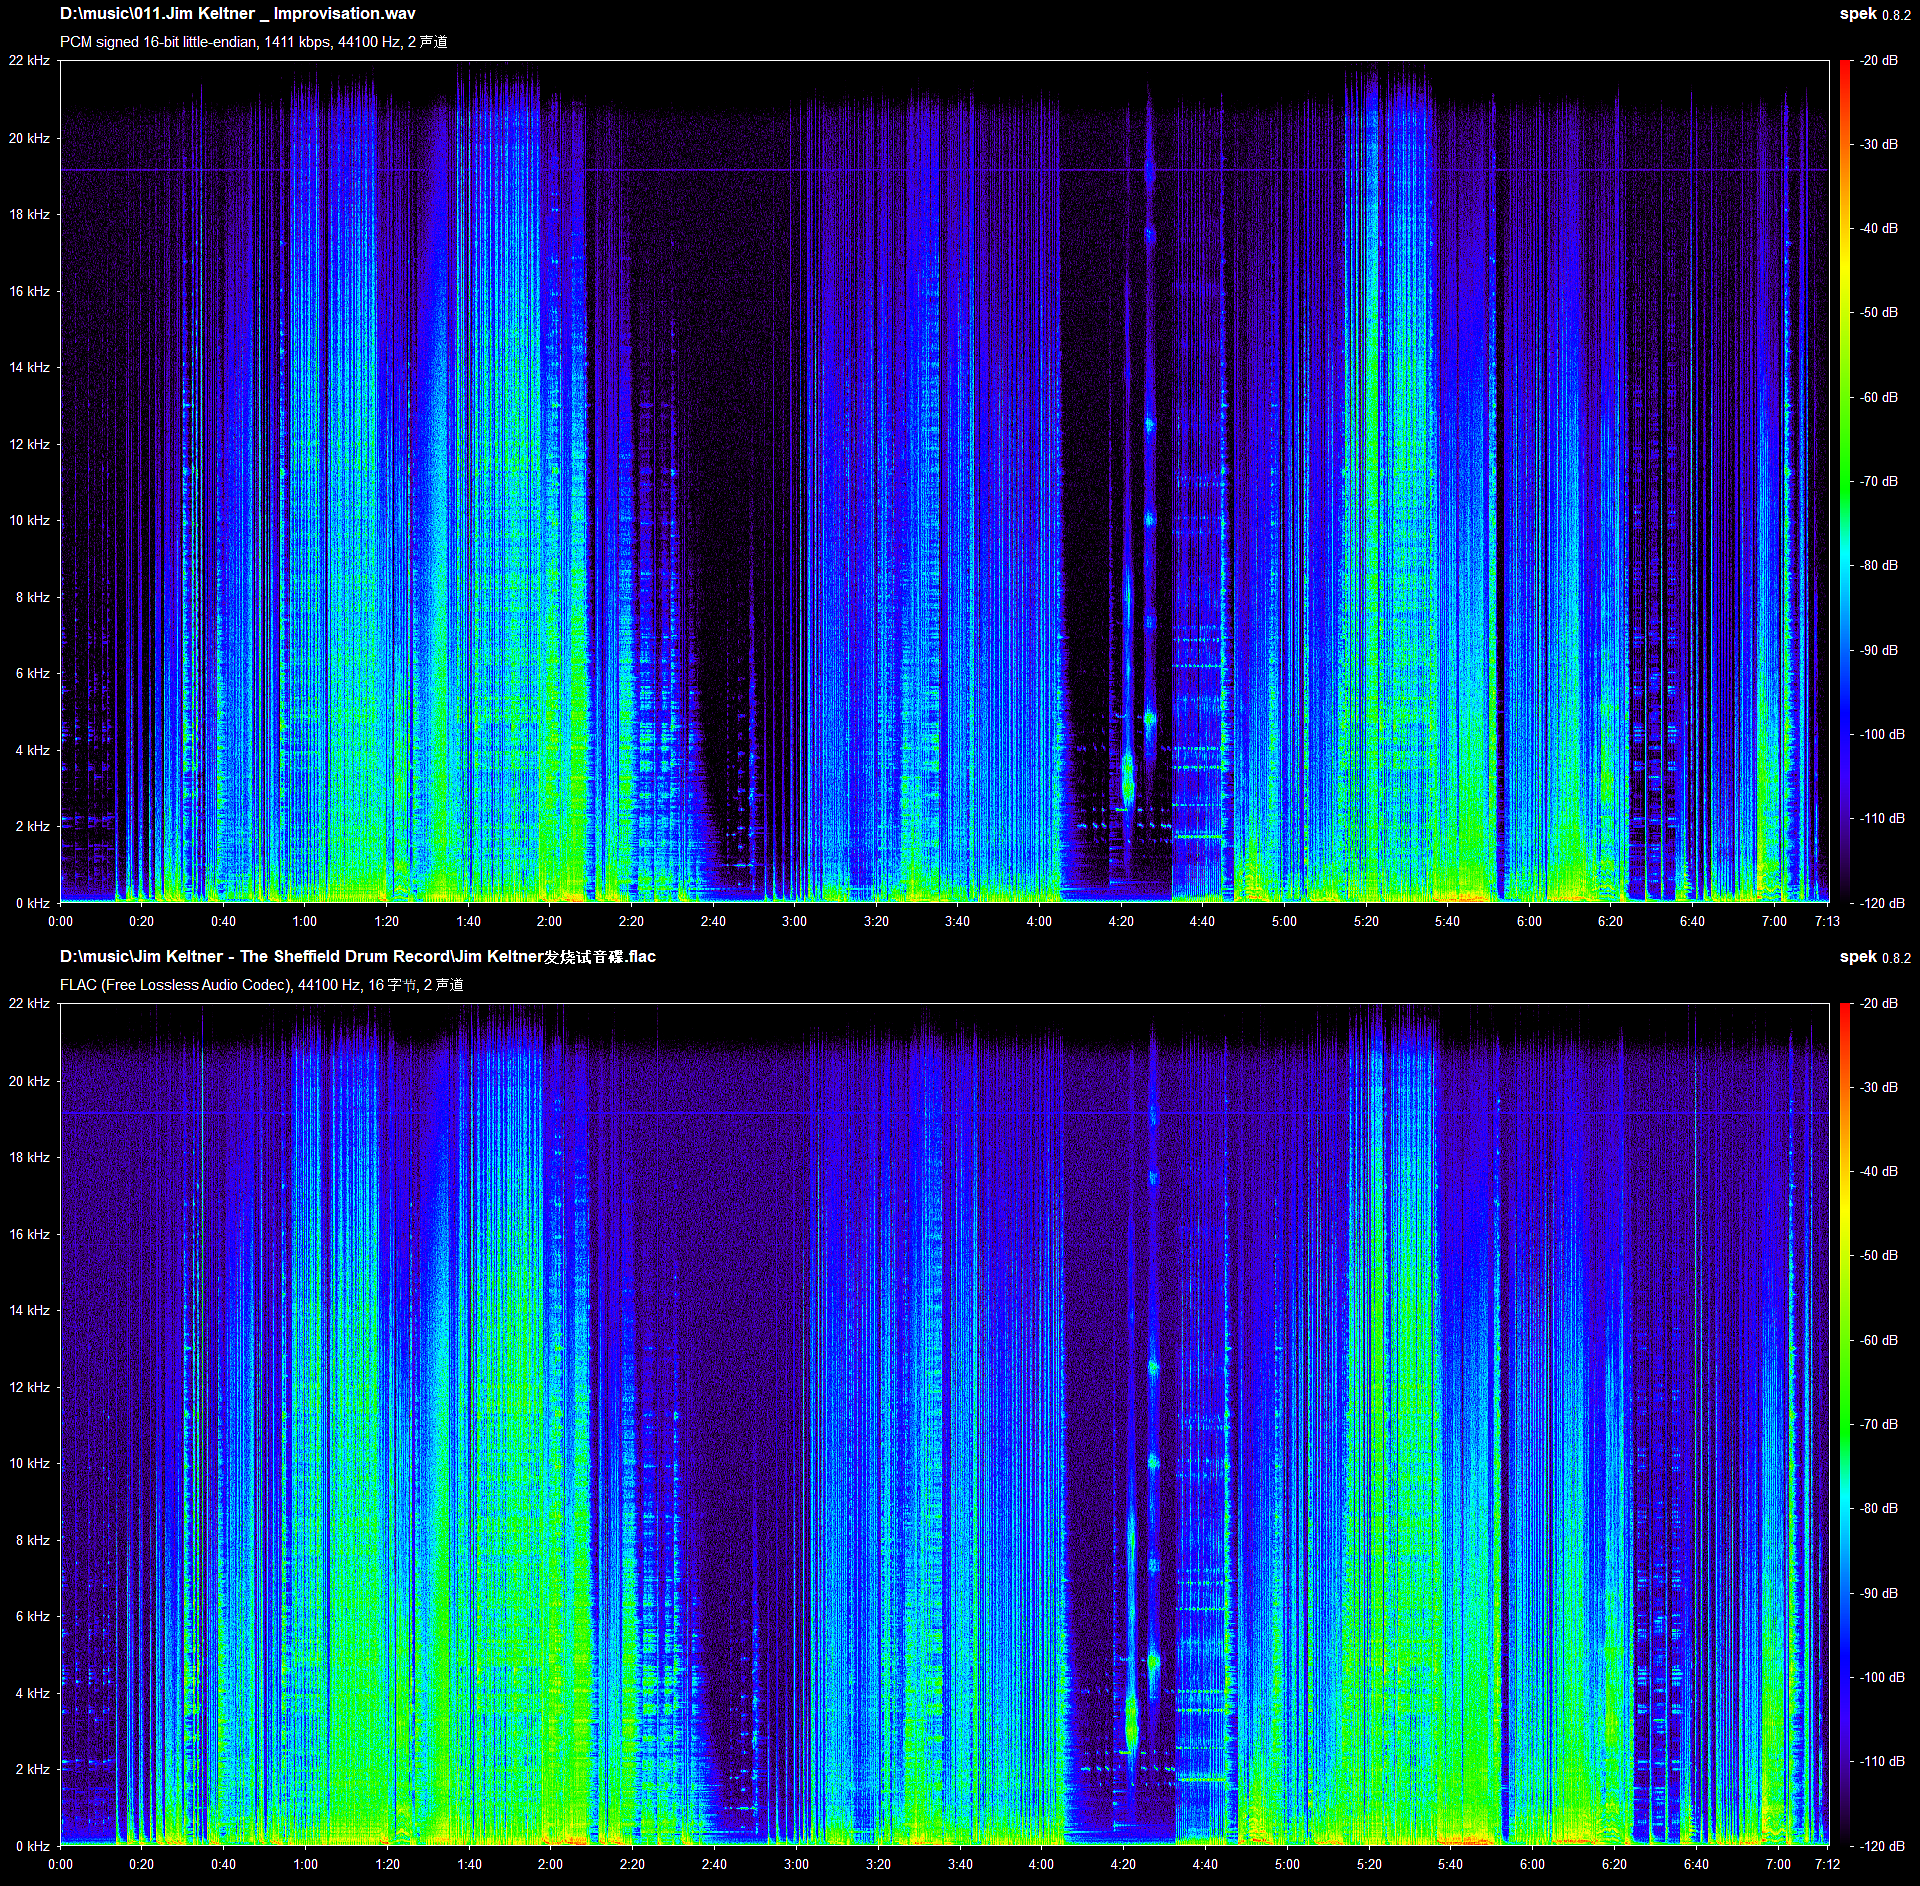
Task: Click the bottom spek 0.8.2 logo text
Action: pos(1875,957)
